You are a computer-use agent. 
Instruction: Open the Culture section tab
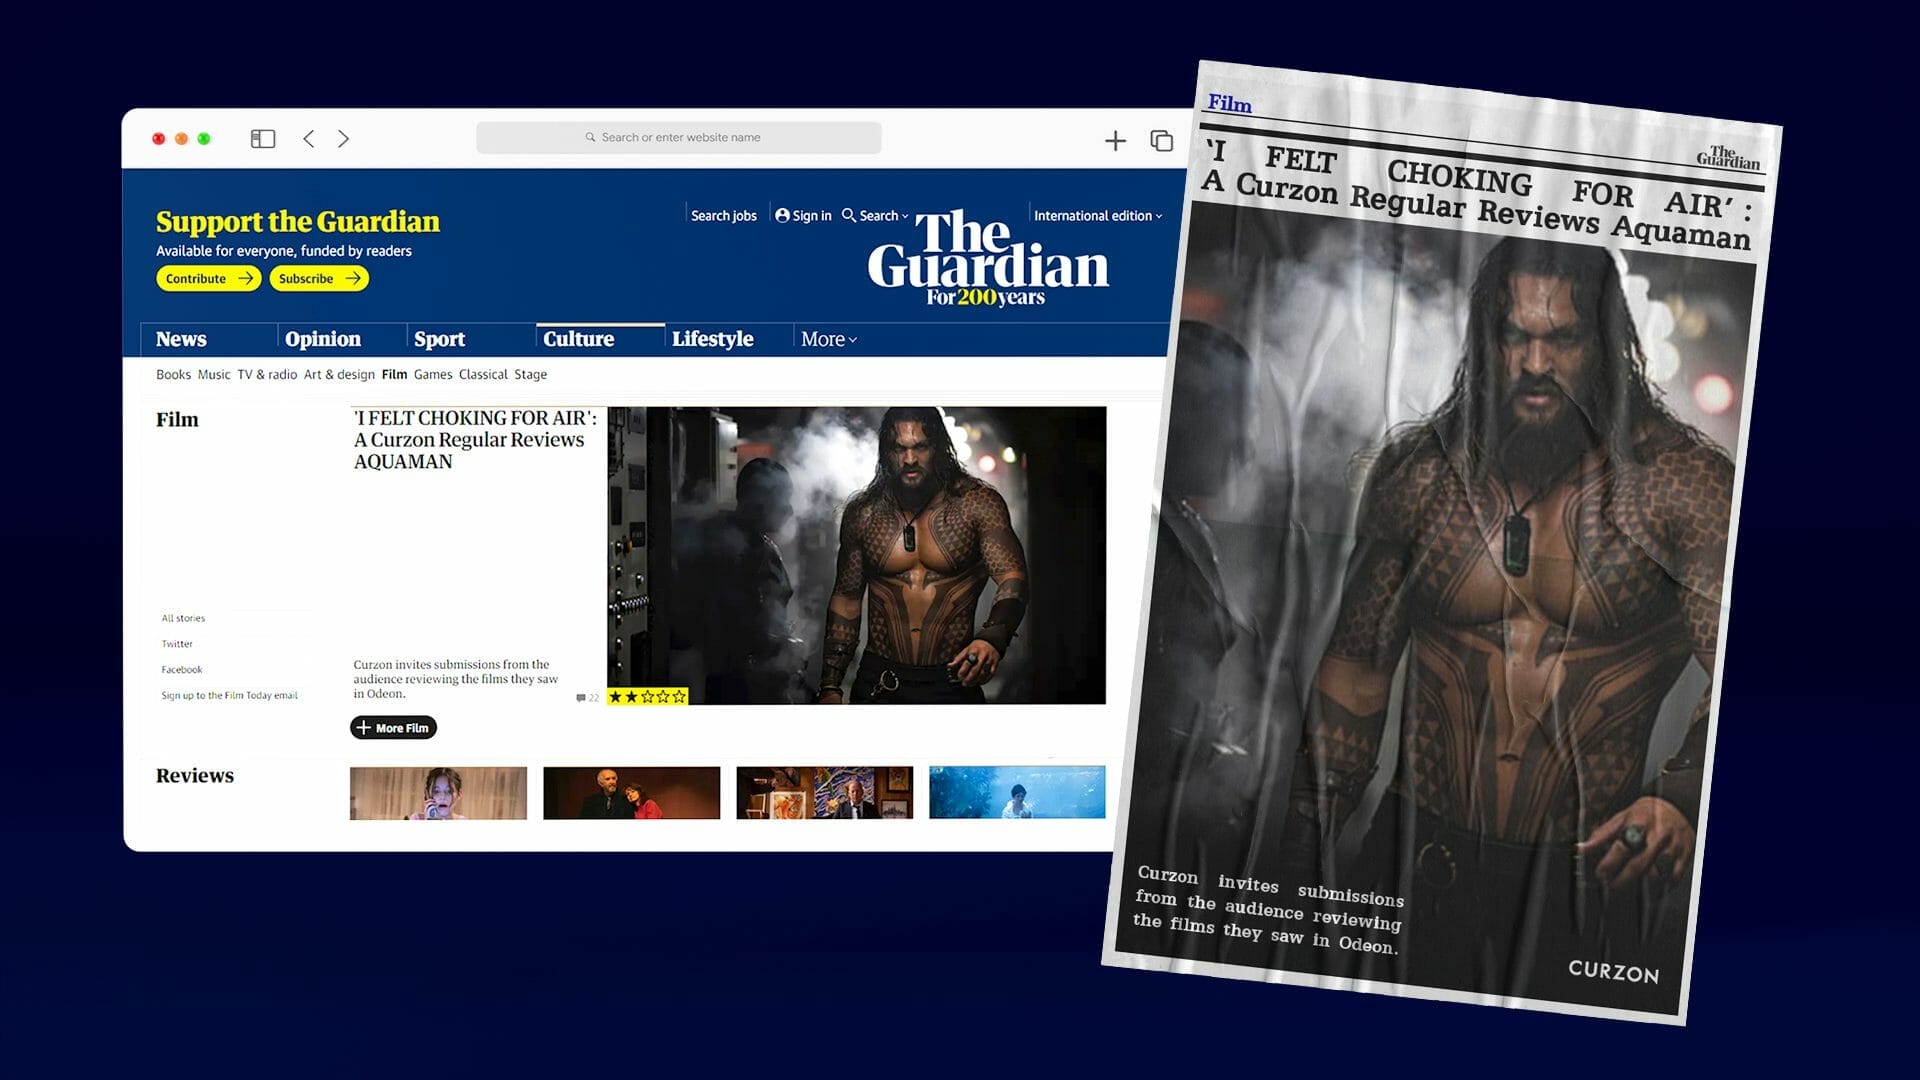[578, 339]
